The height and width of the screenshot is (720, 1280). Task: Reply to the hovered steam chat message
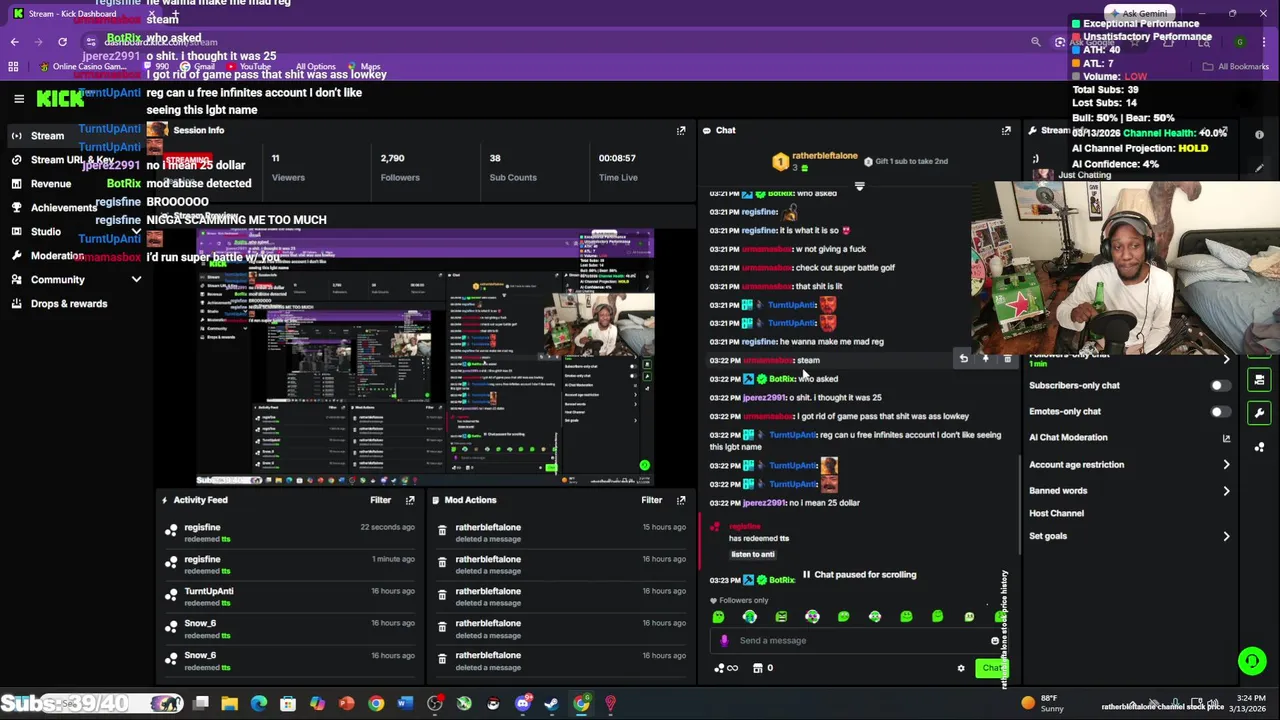[963, 359]
